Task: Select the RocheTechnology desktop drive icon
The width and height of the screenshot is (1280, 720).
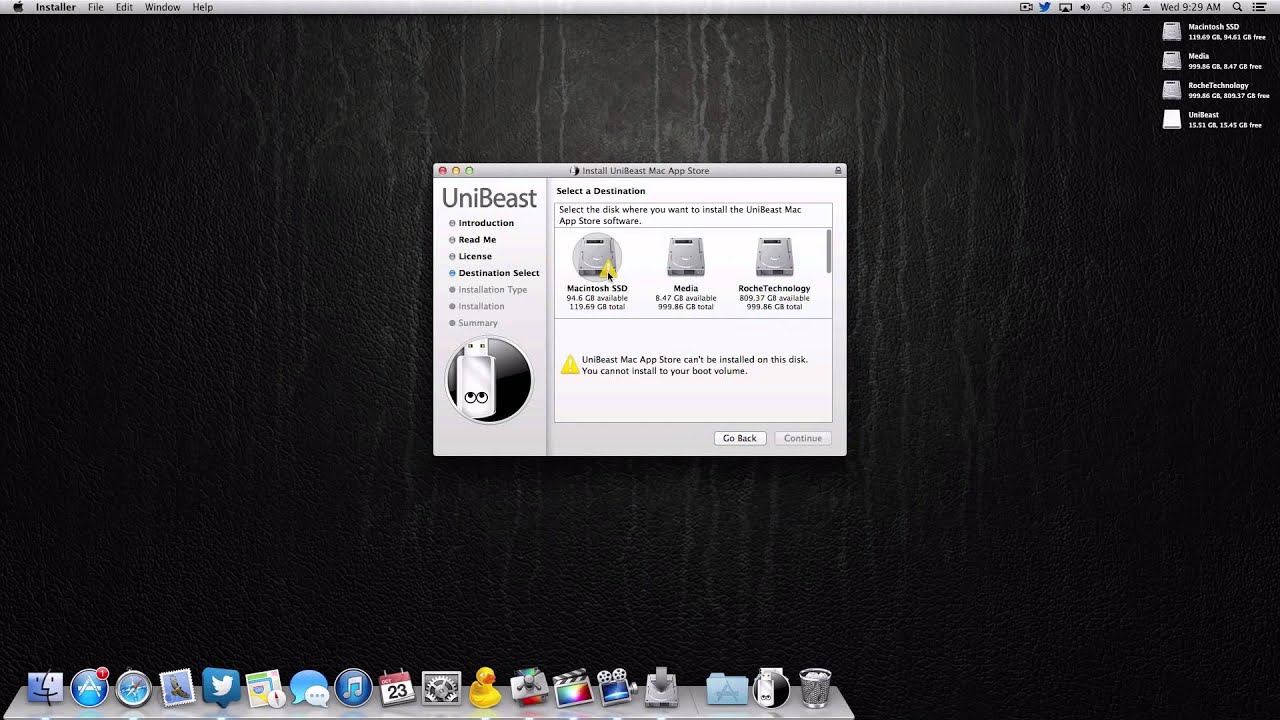Action: pos(1172,90)
